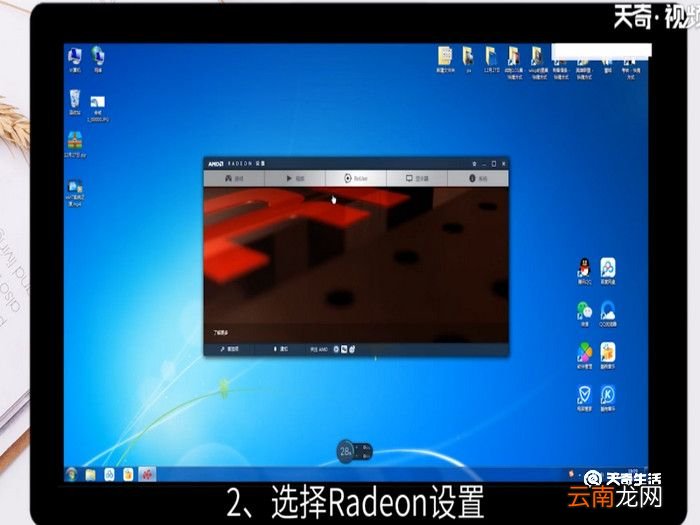Viewport: 700px width, 525px height.
Task: Open Preferences (首选项) with the wrench icon
Action: click(x=229, y=349)
